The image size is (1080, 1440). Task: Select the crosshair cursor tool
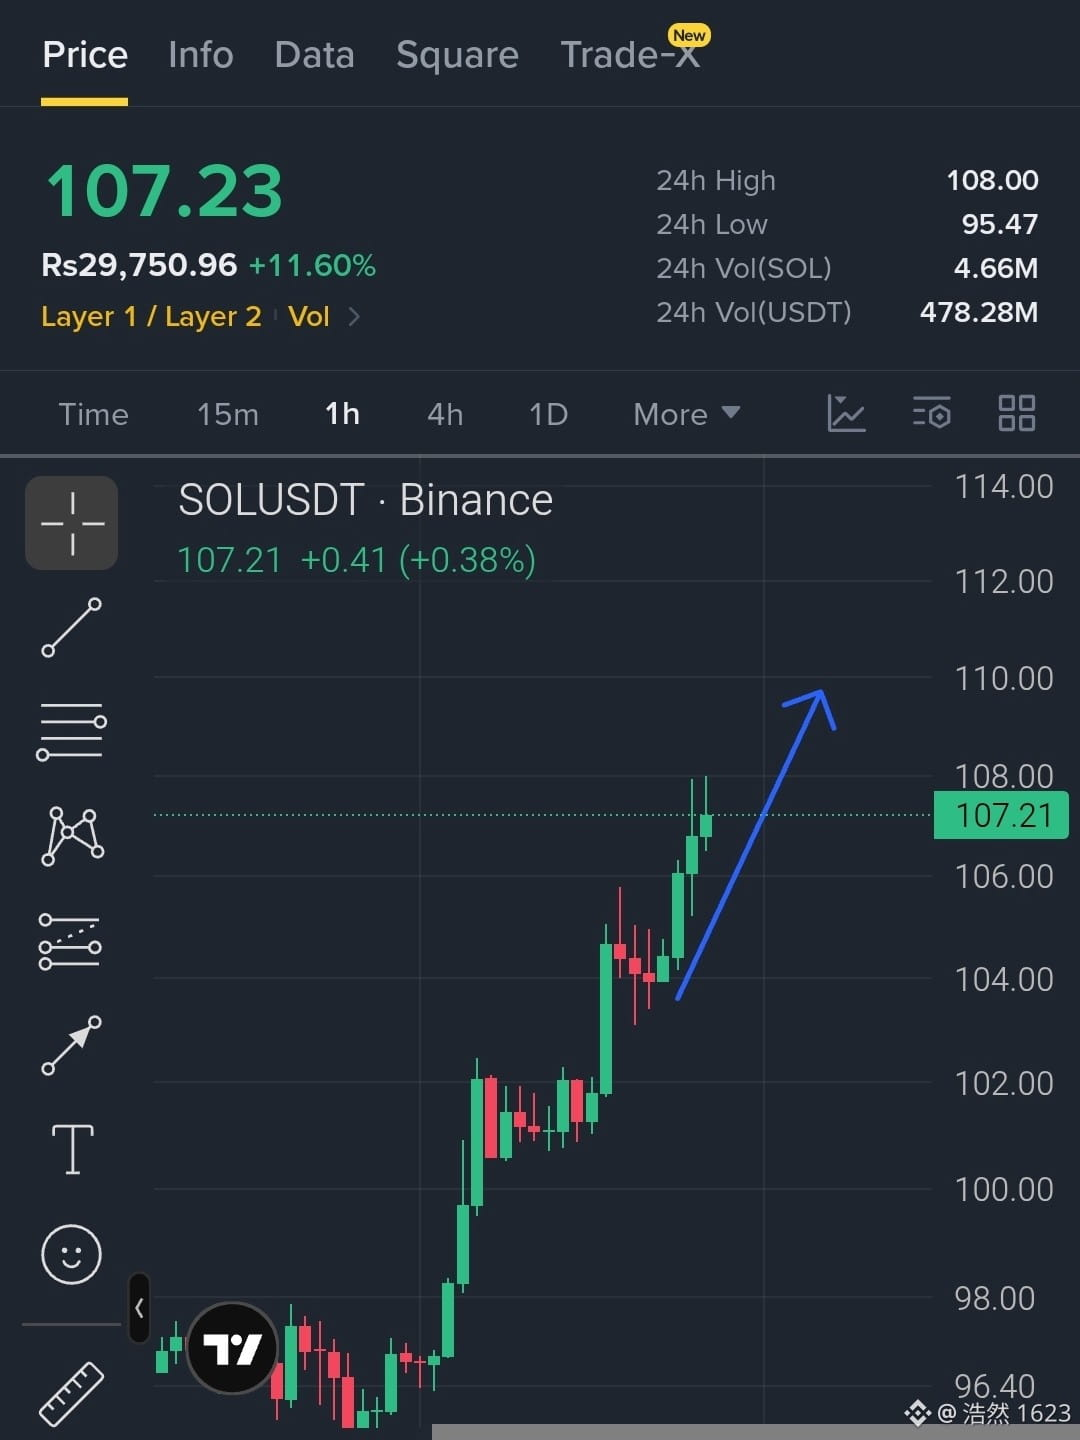click(72, 523)
